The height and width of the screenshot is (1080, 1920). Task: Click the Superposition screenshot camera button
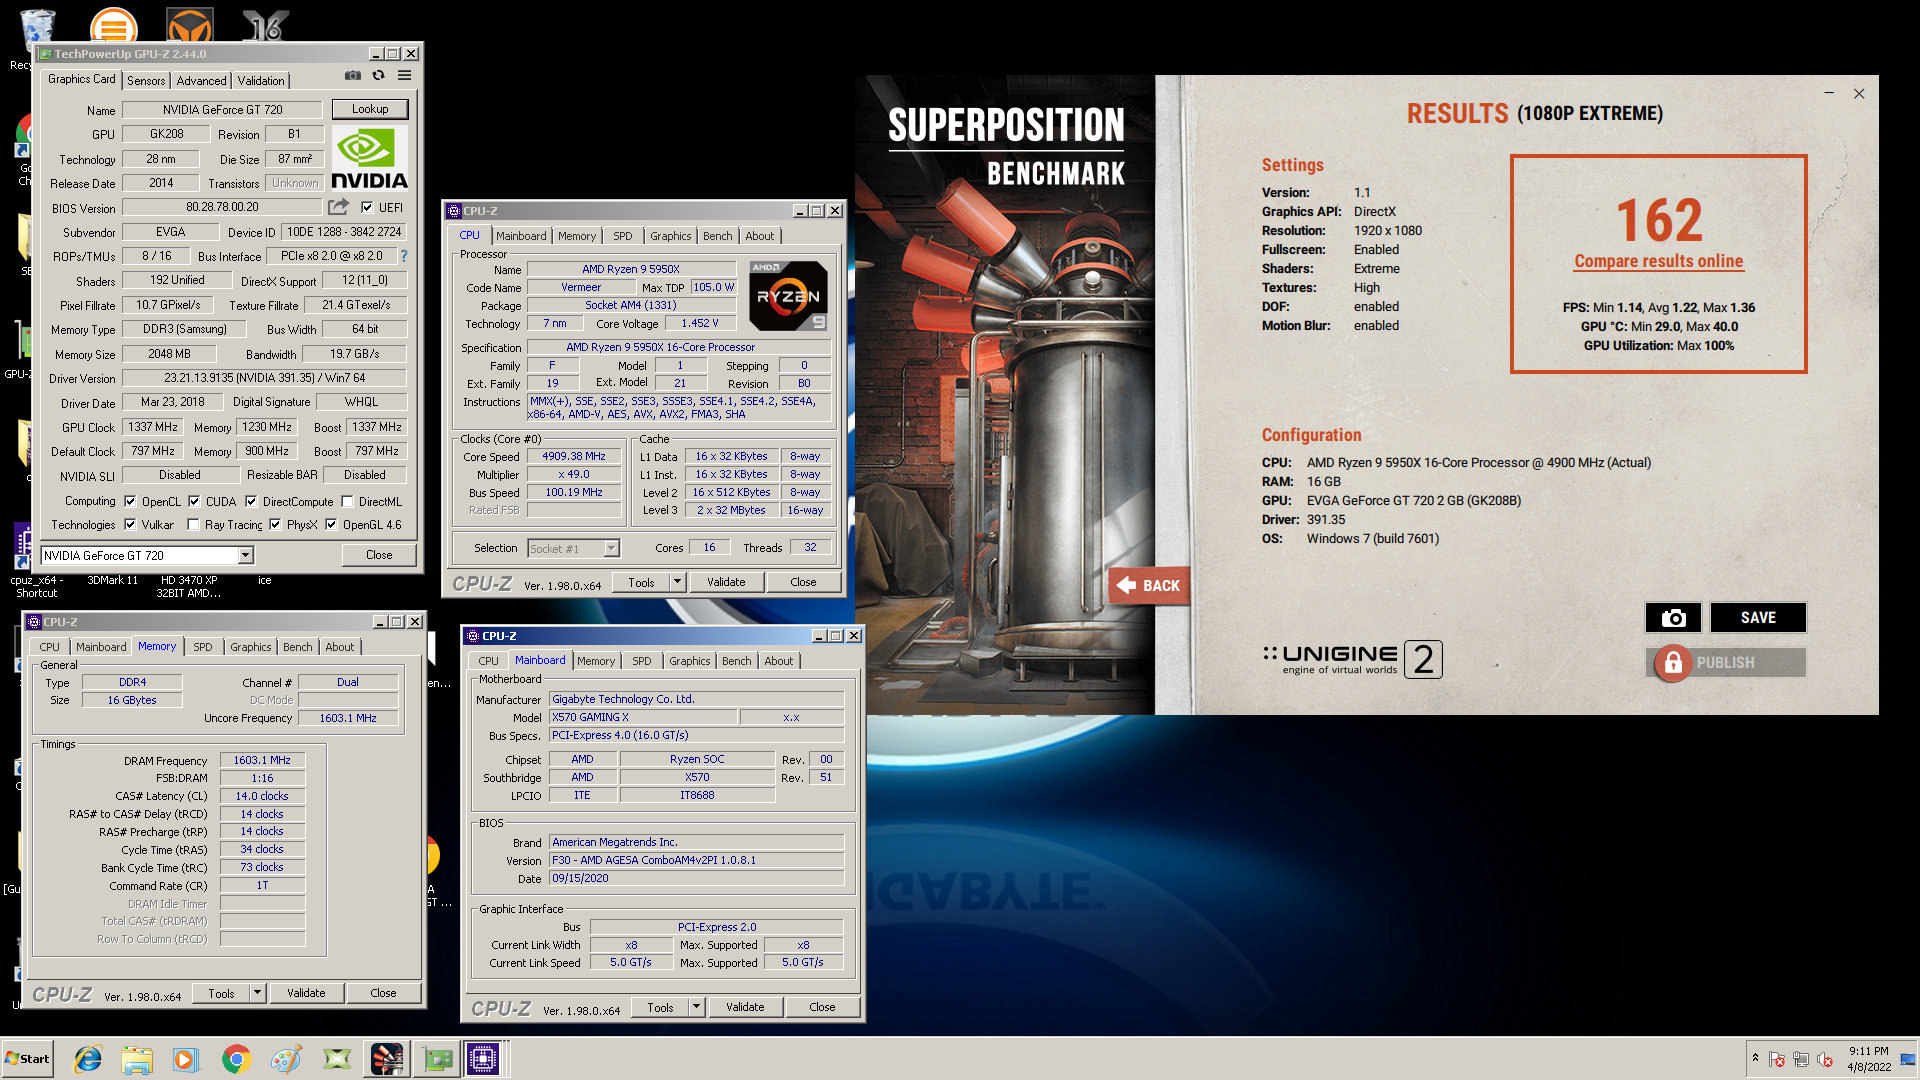(x=1673, y=618)
